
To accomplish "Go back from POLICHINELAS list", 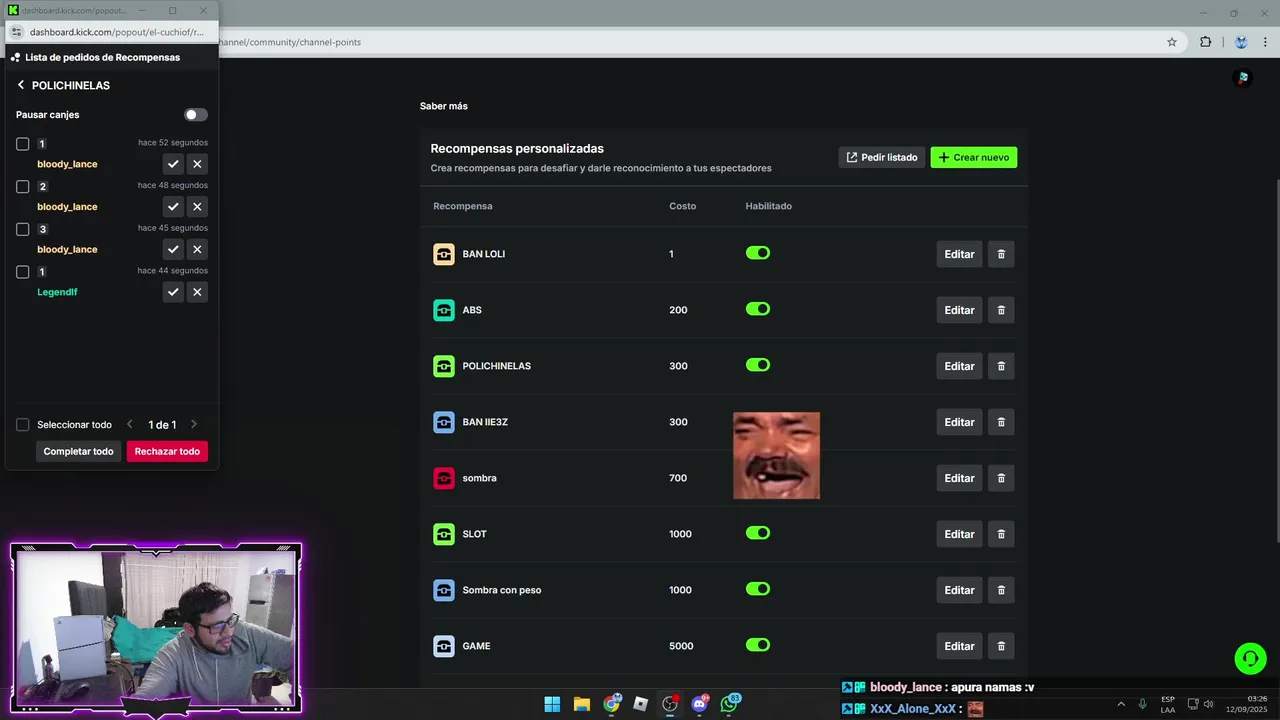I will coord(21,85).
